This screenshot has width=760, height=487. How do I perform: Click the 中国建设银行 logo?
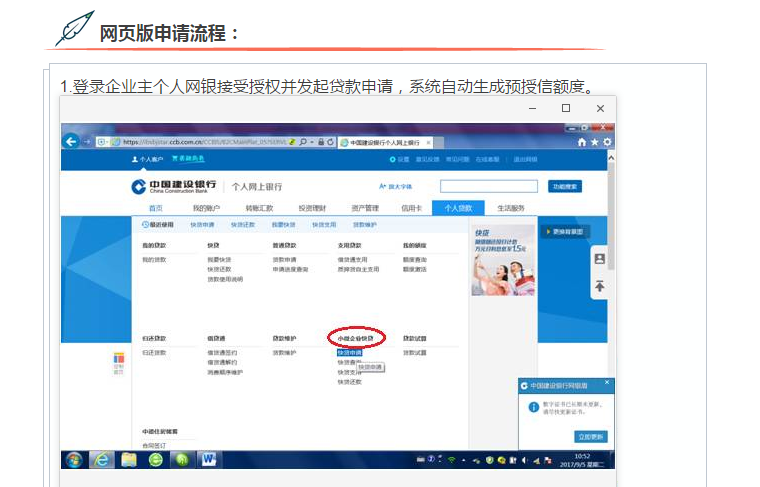point(174,187)
